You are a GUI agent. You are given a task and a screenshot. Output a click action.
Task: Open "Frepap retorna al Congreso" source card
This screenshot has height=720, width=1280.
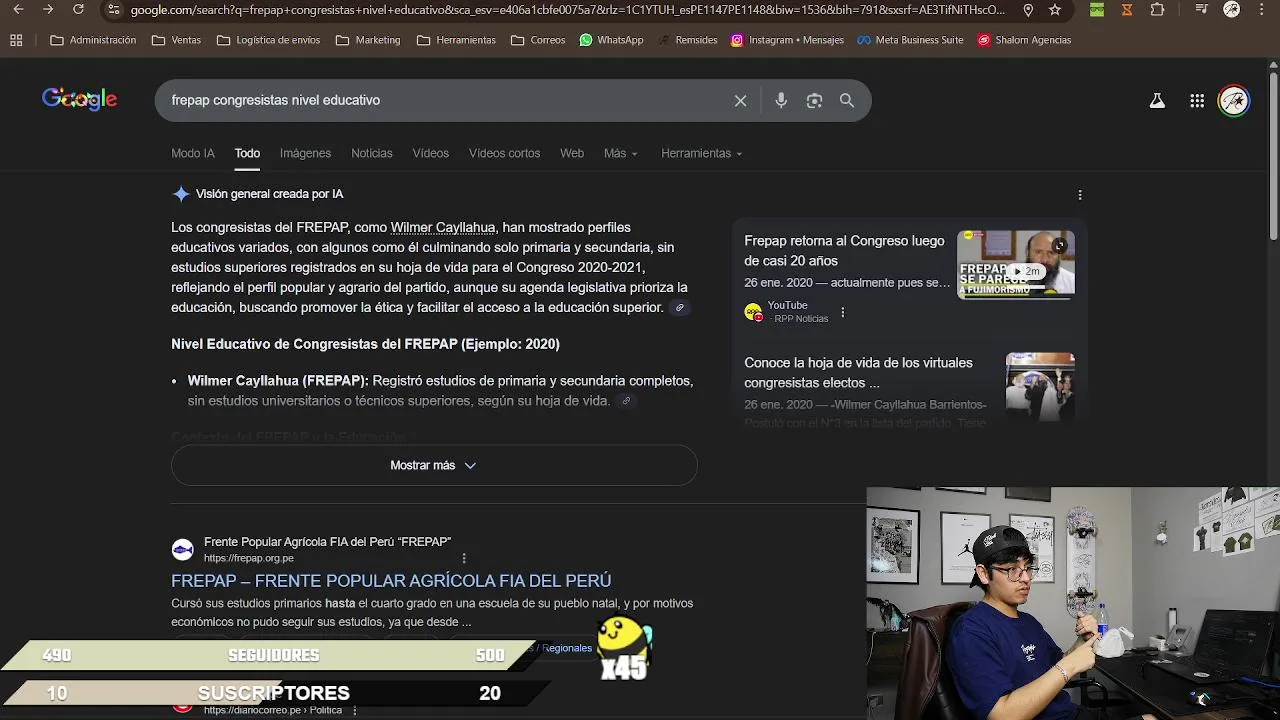[x=845, y=251]
